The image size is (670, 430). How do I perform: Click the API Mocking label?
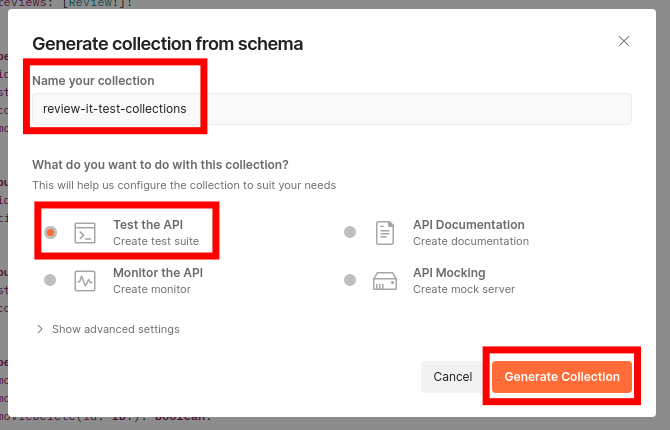pyautogui.click(x=449, y=273)
